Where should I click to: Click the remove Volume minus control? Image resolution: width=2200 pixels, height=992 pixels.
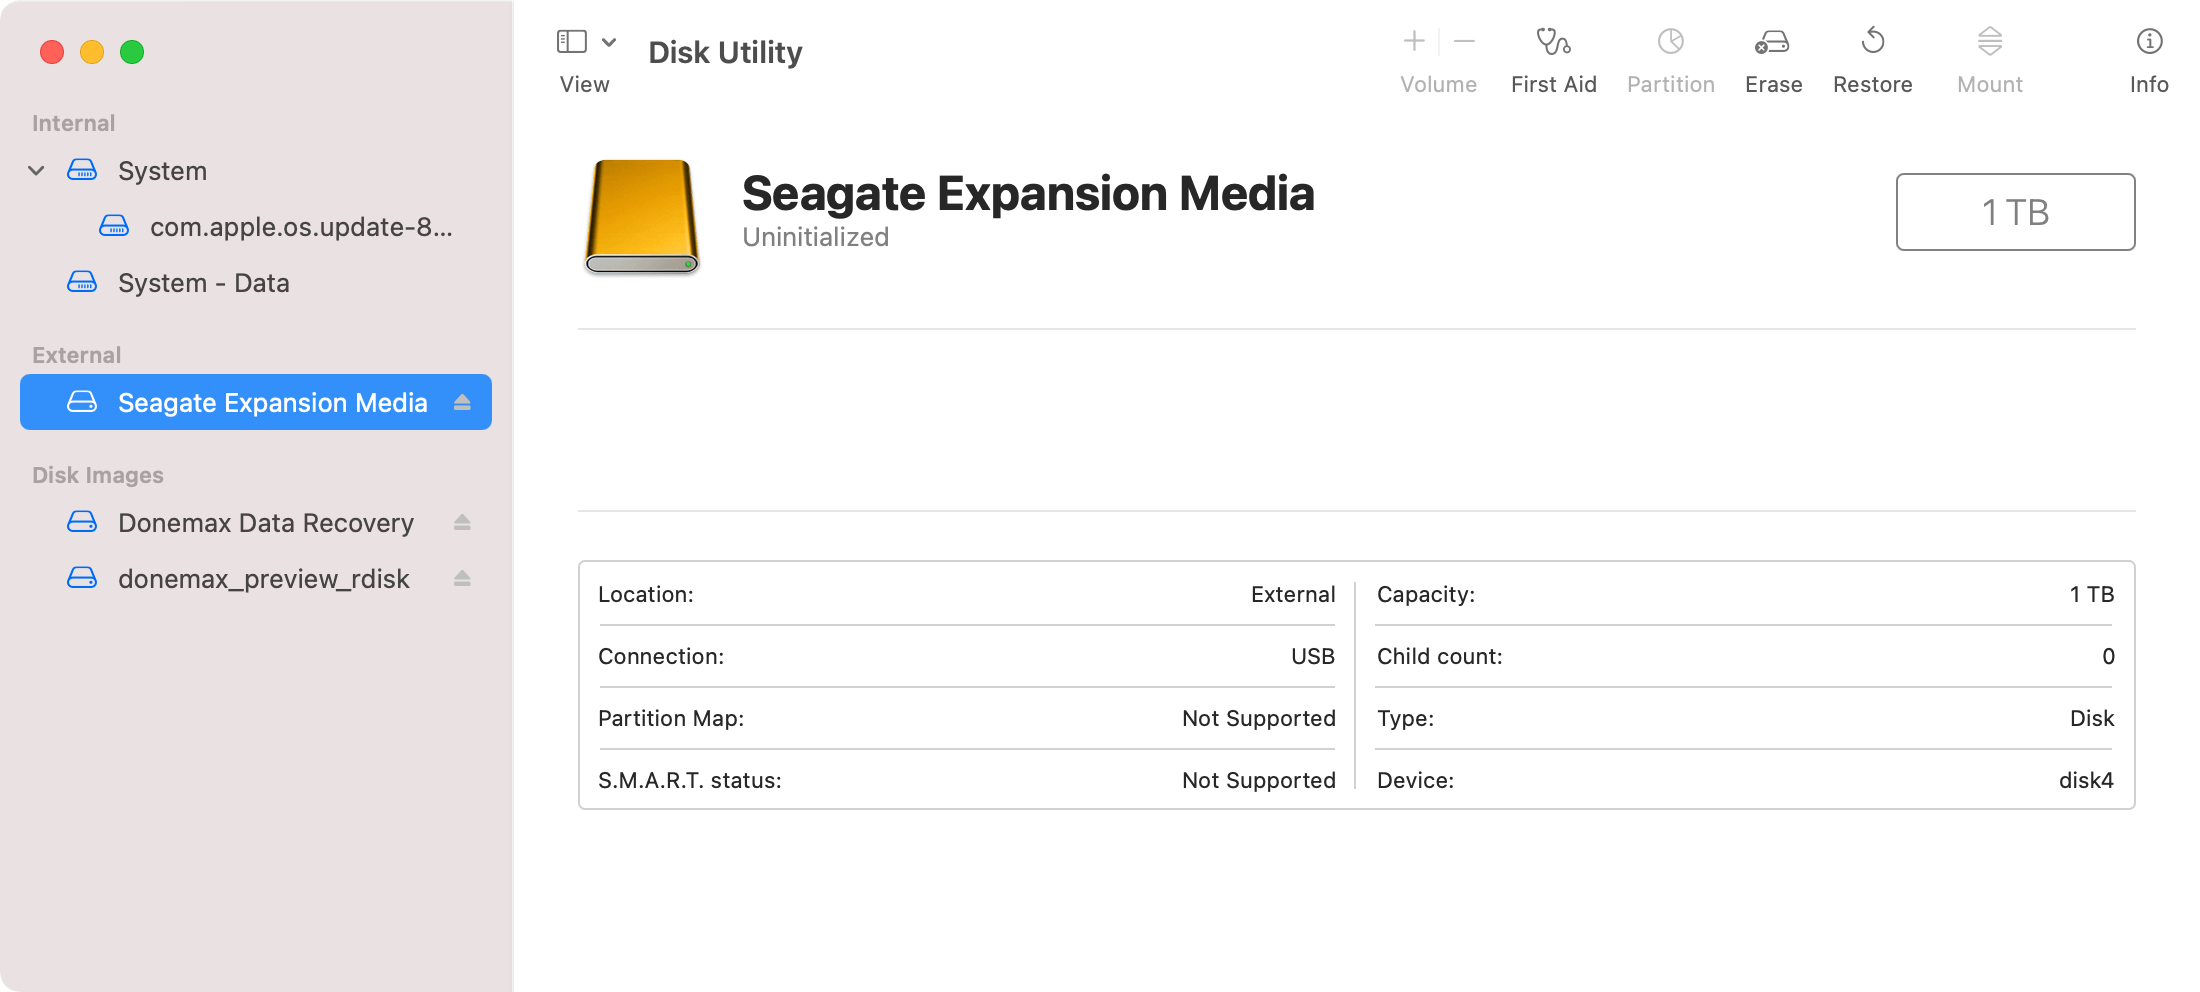1462,41
